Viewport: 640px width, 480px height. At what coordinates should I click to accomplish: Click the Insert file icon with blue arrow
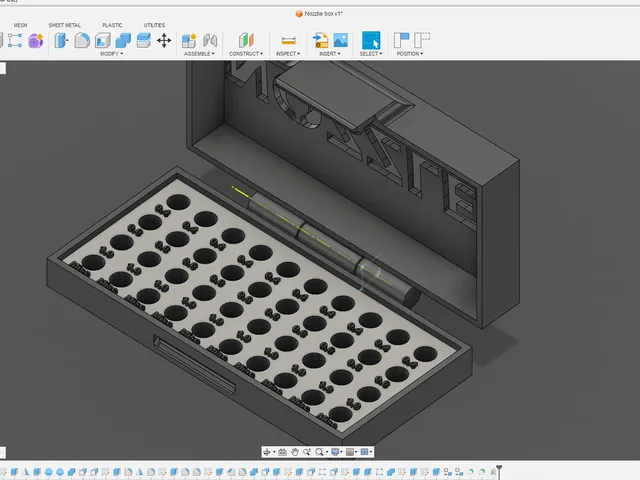[320, 40]
